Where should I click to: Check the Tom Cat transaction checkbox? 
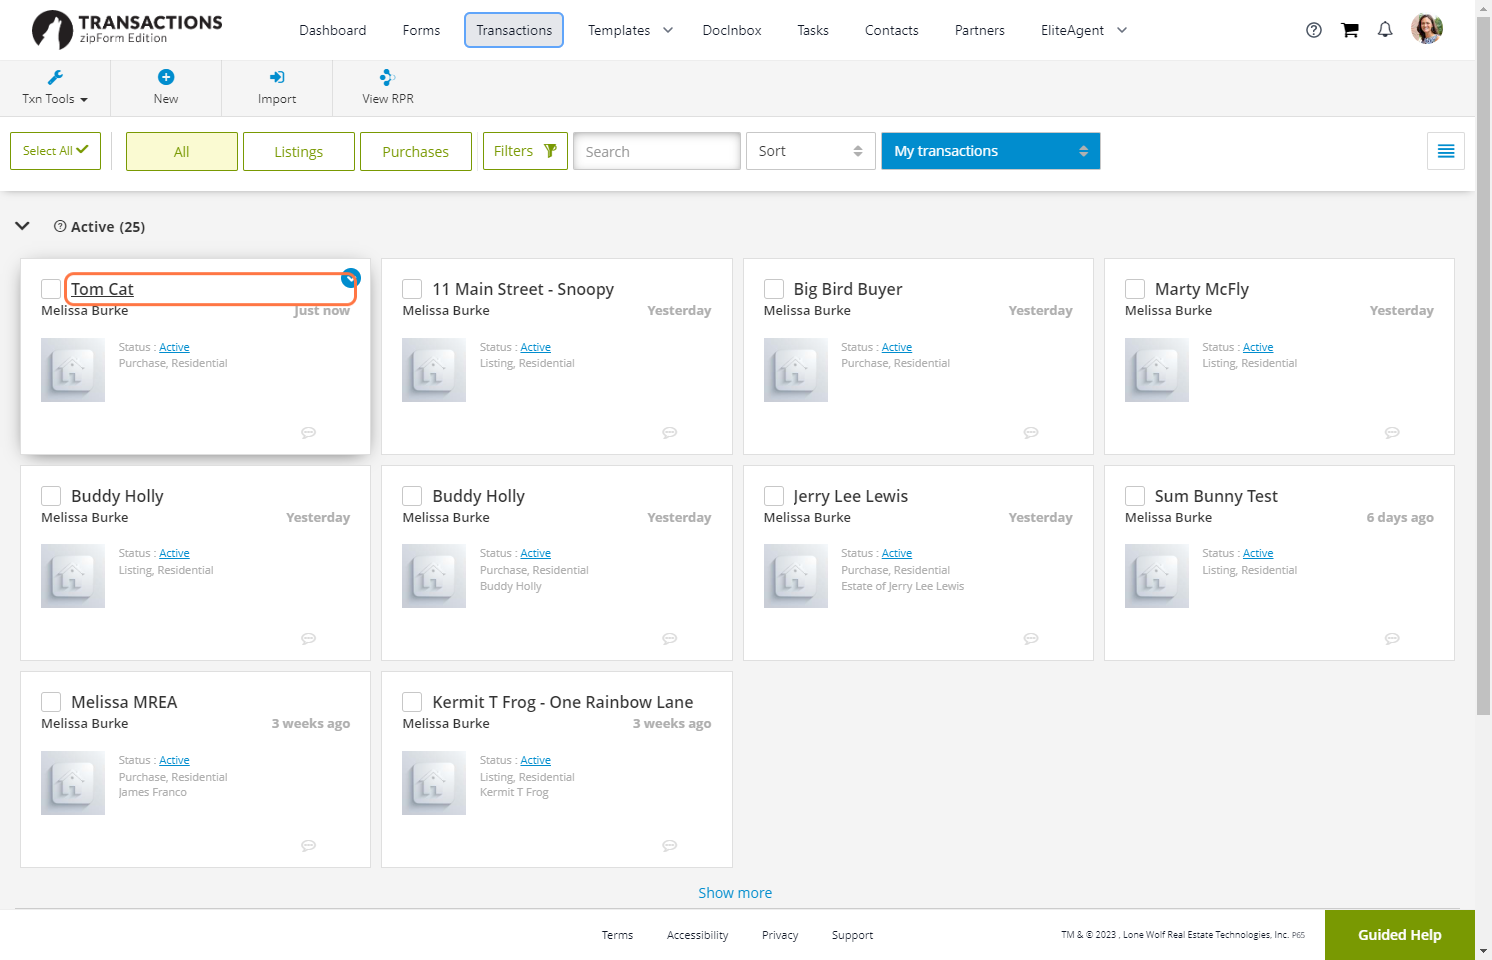pos(51,289)
